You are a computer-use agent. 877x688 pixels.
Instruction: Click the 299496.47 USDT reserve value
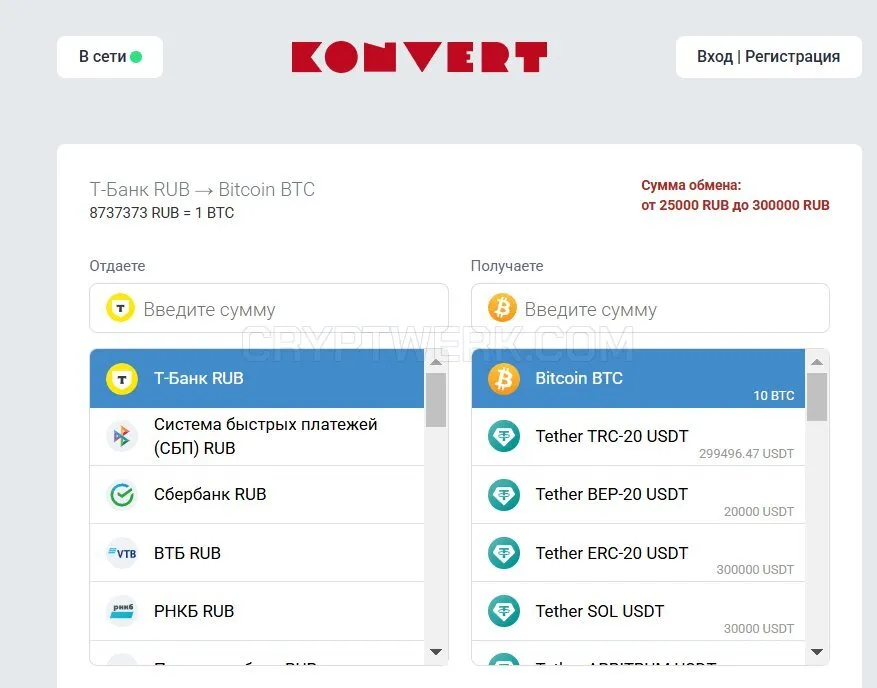746,454
